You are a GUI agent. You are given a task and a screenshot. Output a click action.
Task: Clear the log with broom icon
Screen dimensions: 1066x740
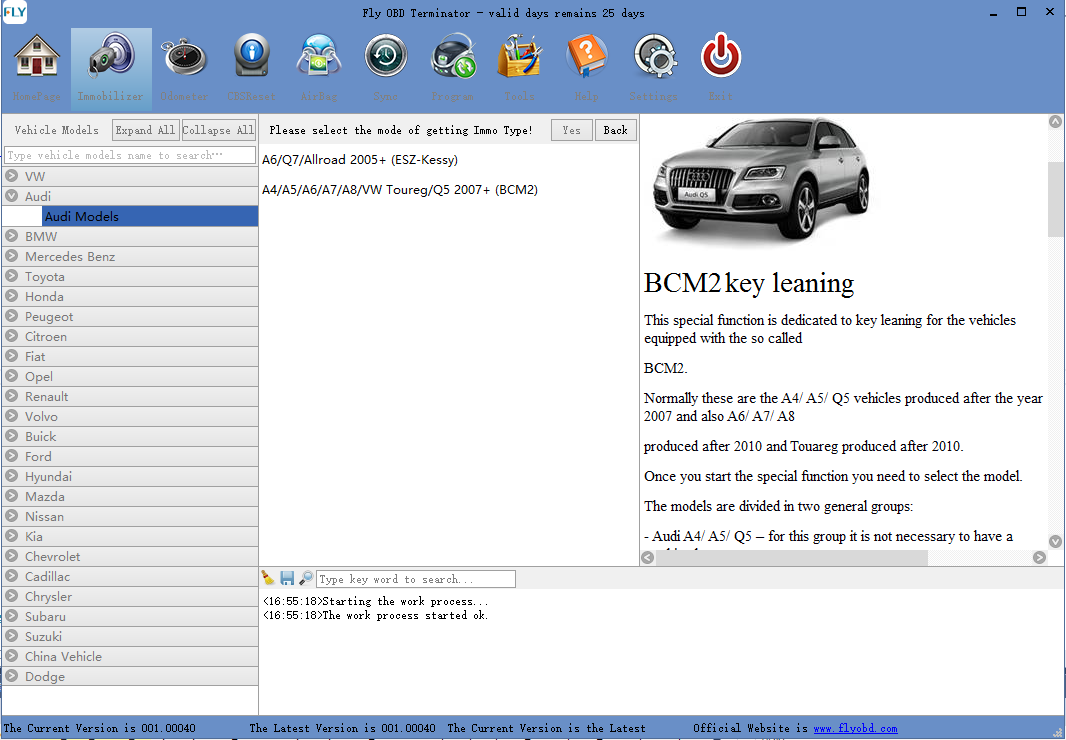pyautogui.click(x=268, y=578)
